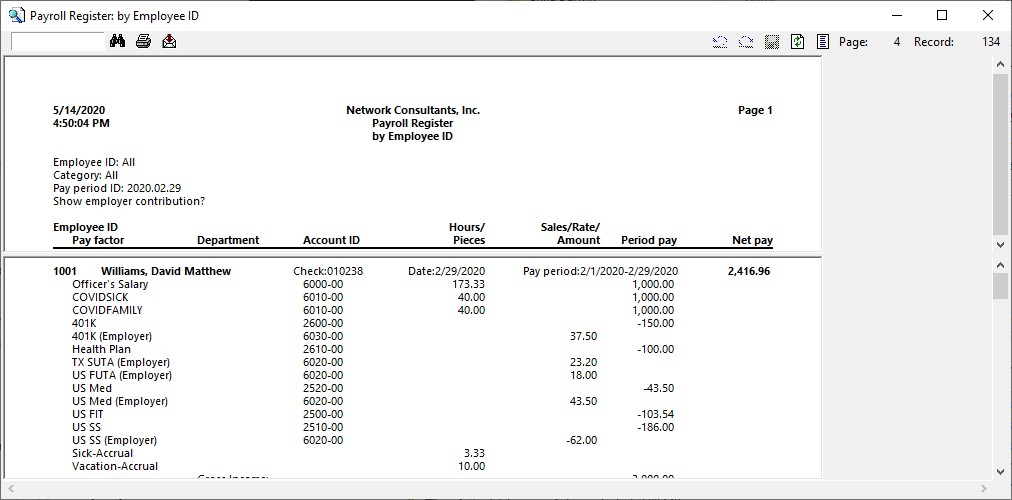Image resolution: width=1012 pixels, height=500 pixels.
Task: Click the page number value 4
Action: [896, 42]
